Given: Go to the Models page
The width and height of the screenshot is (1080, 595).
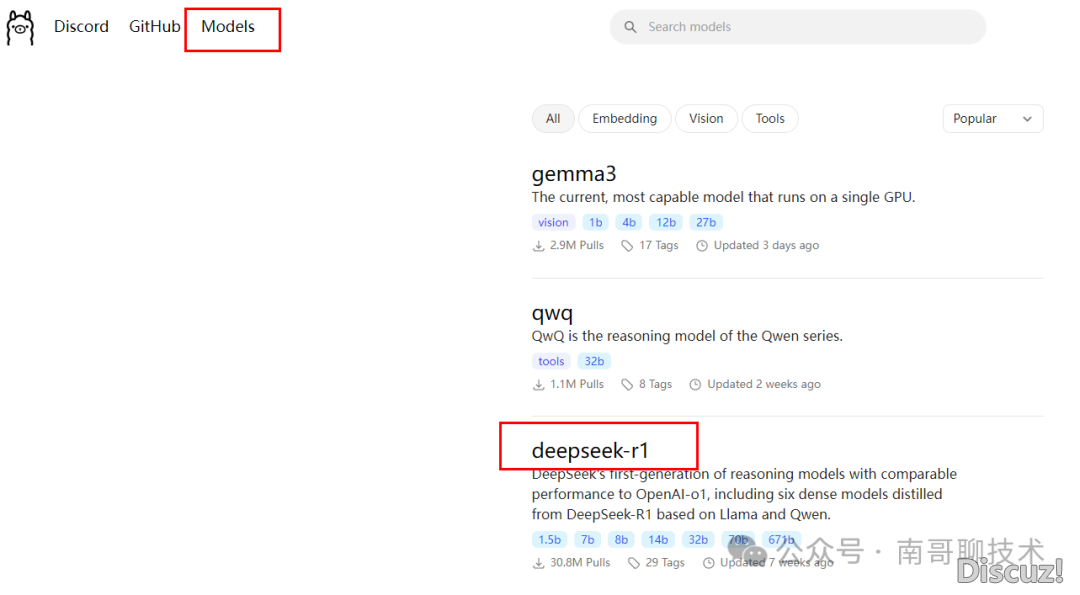Looking at the screenshot, I should [228, 27].
